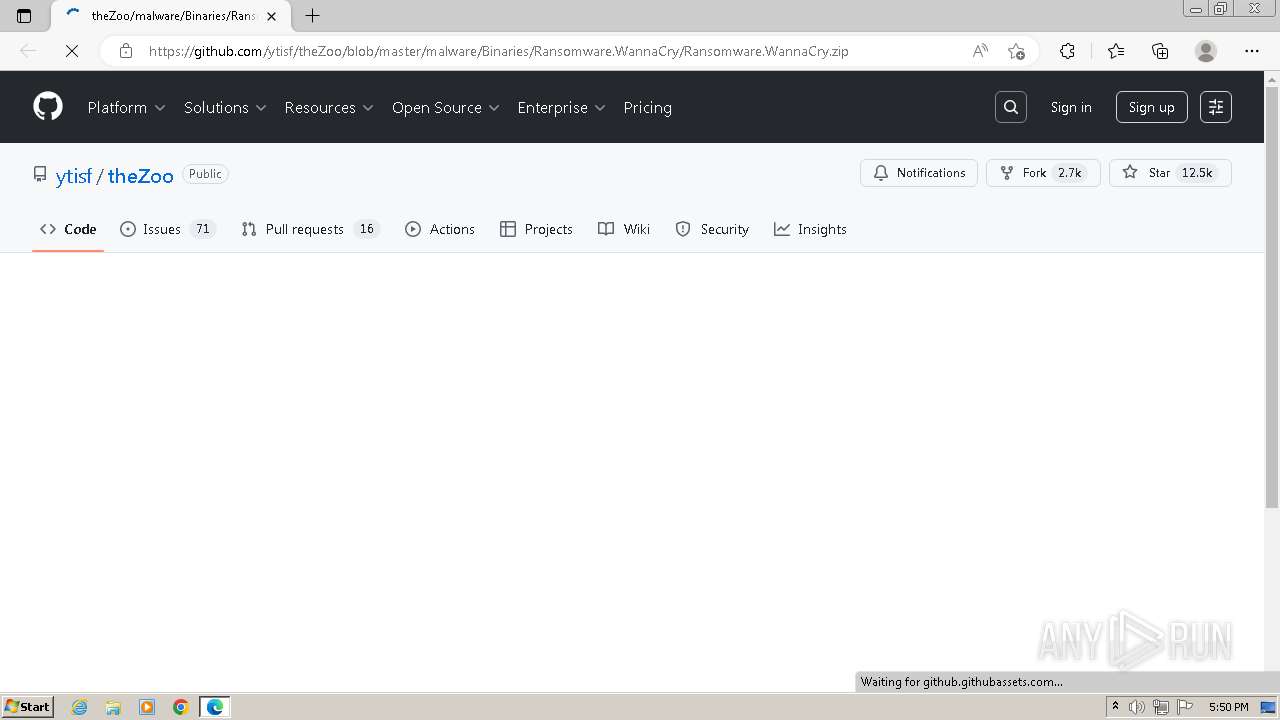Click the browser tab actions icon
Viewport: 1280px width, 720px height.
[x=24, y=16]
